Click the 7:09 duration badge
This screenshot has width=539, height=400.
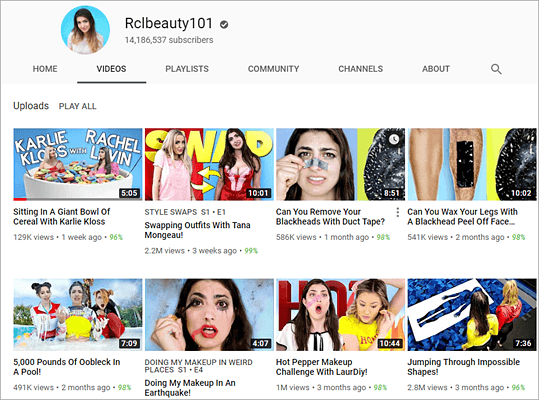(x=129, y=343)
